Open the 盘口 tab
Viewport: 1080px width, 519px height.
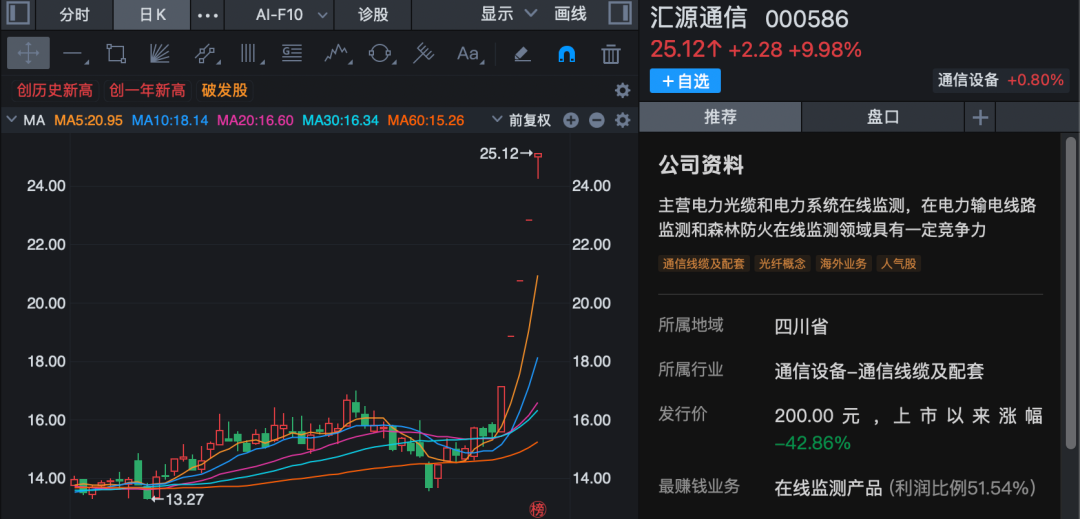(x=883, y=117)
